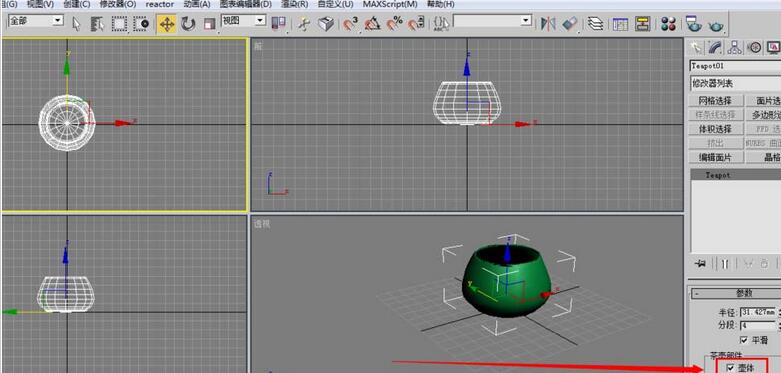Open the 视图 reference coordinate dropdown
781x373 pixels.
(244, 20)
